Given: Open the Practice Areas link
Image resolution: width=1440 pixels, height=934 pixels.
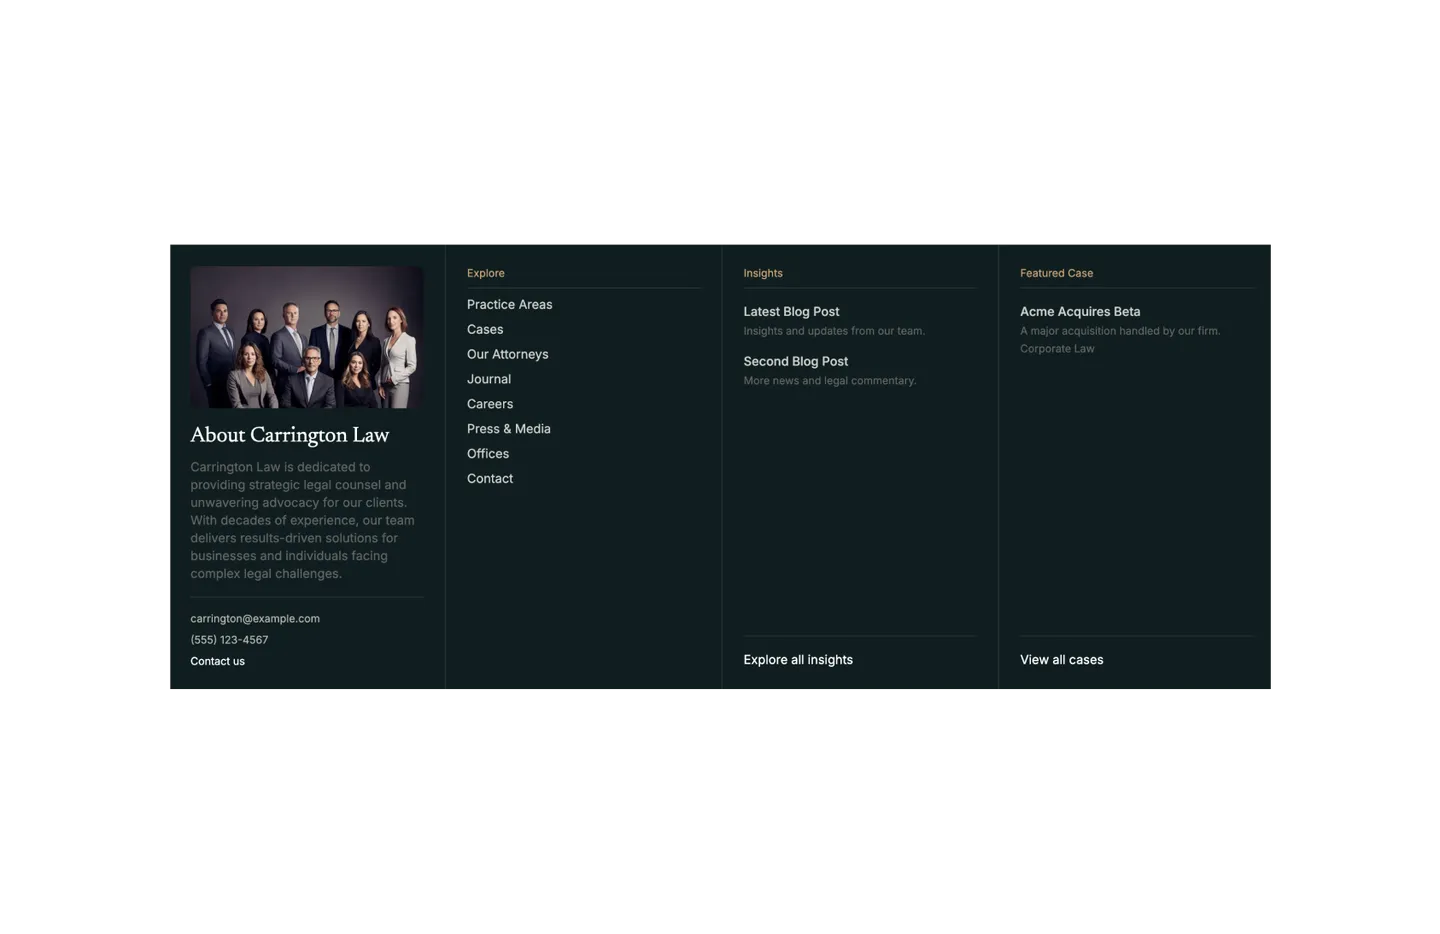Looking at the screenshot, I should (x=509, y=305).
